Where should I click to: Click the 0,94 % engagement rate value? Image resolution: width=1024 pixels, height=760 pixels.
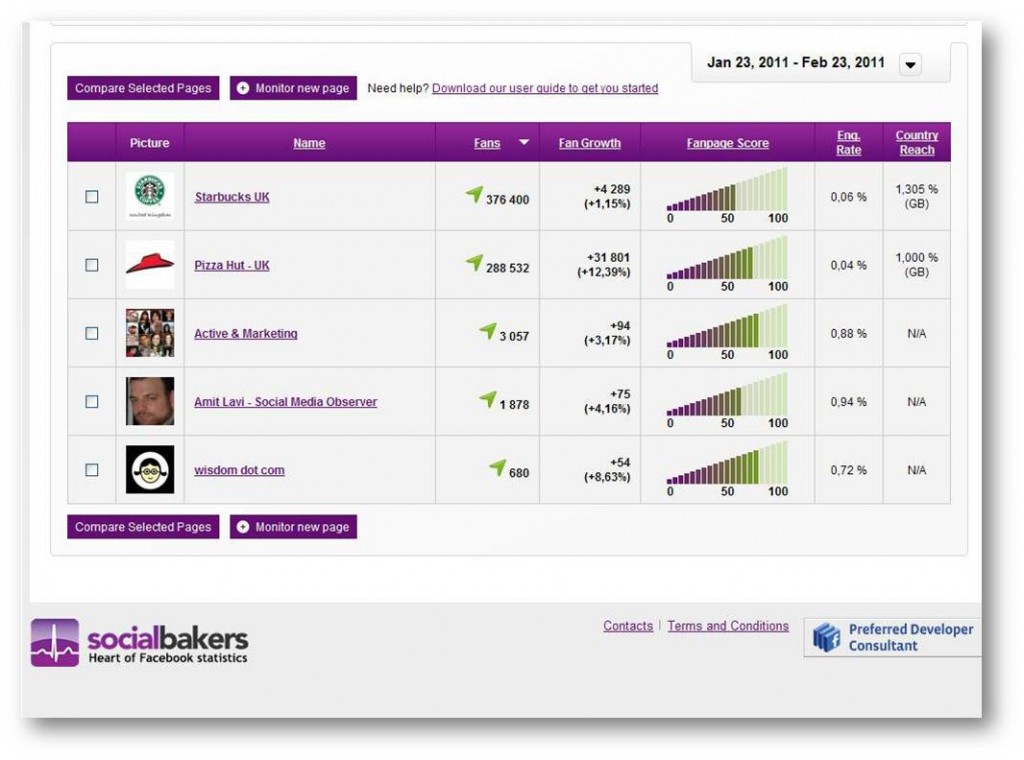848,402
